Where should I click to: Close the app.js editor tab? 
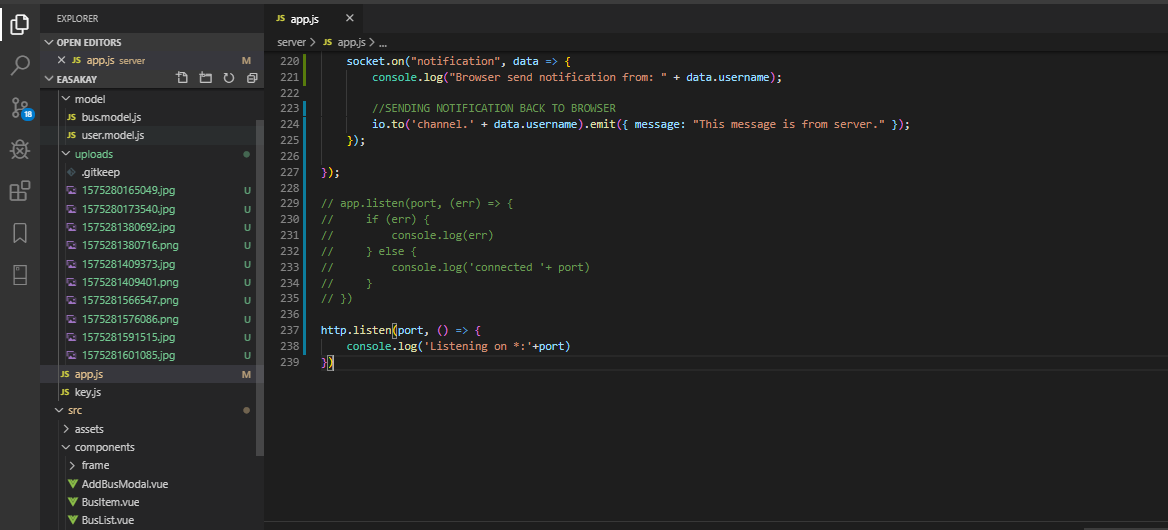tap(349, 19)
